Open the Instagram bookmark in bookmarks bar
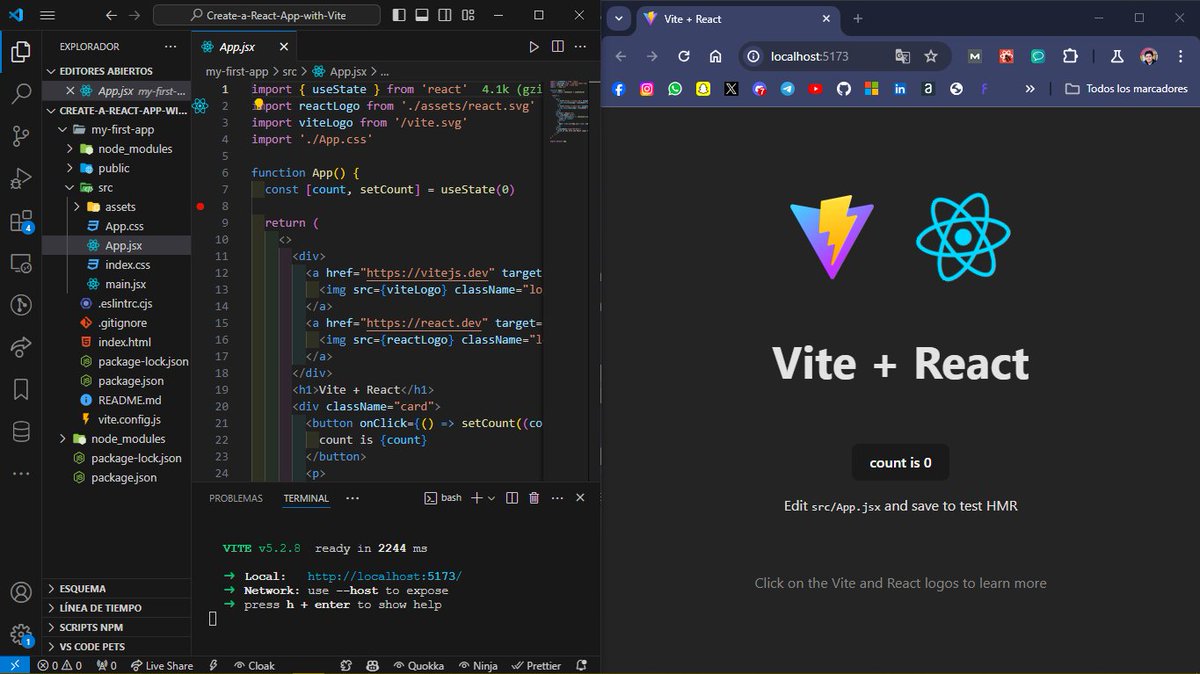Image resolution: width=1200 pixels, height=674 pixels. pos(647,89)
